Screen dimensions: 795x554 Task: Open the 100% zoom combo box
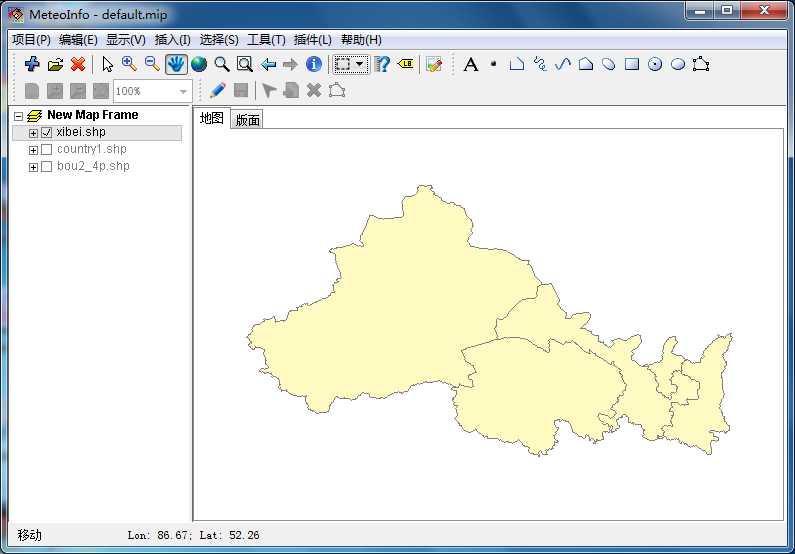(x=183, y=92)
